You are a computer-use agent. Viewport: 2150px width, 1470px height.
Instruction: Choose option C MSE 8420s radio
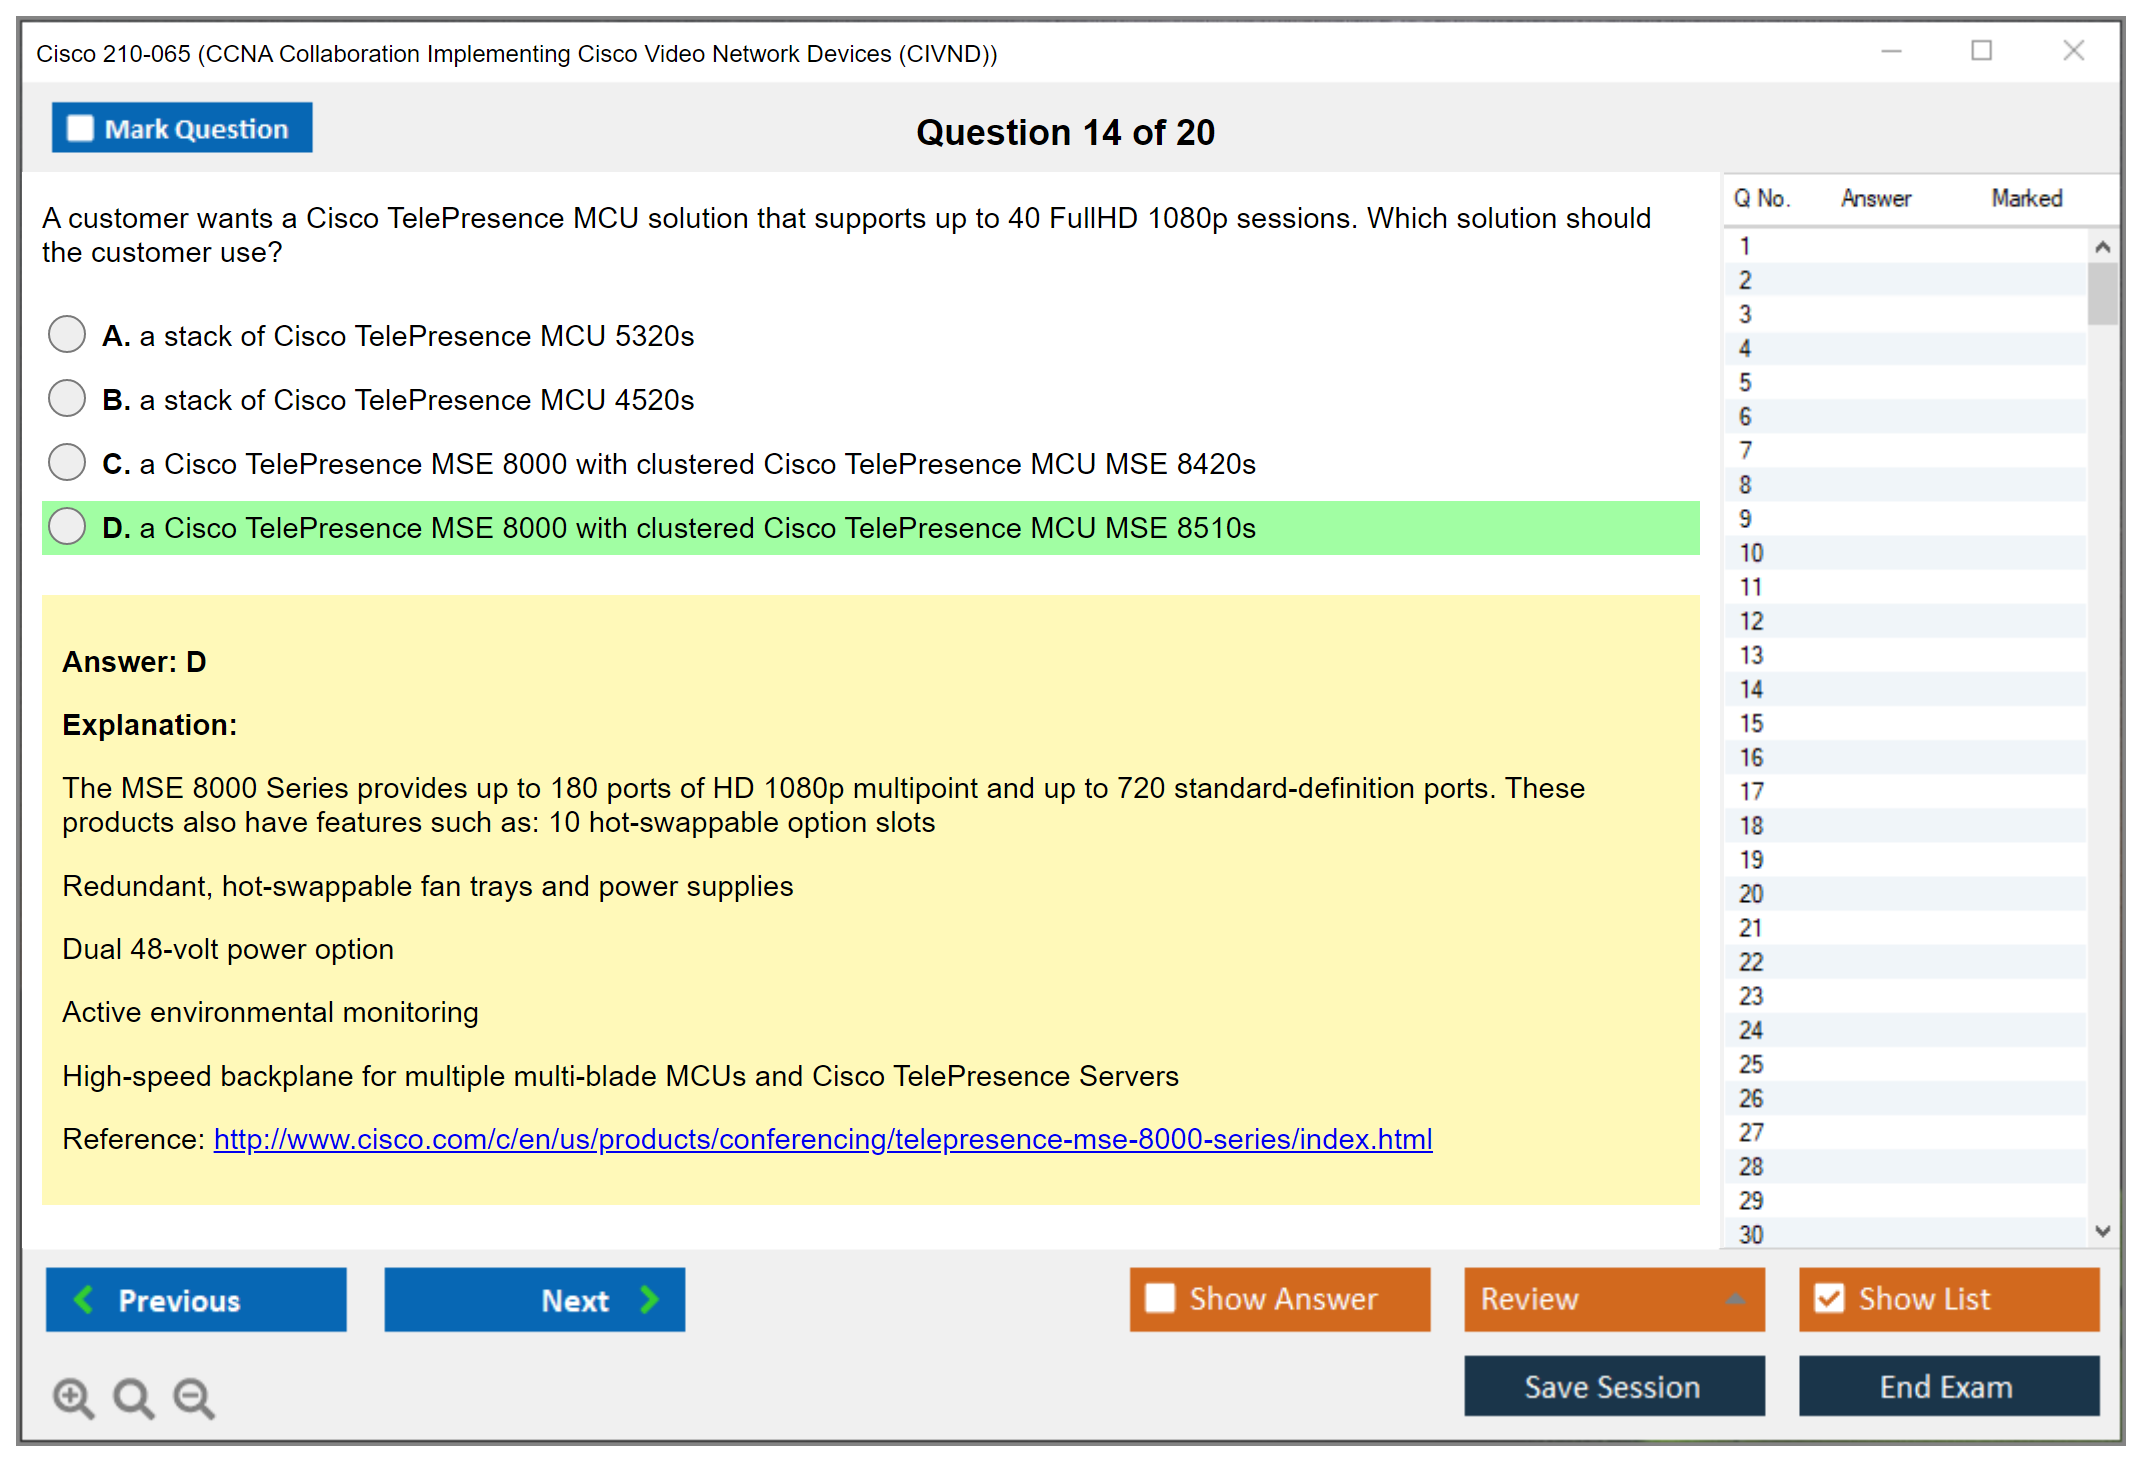[67, 463]
